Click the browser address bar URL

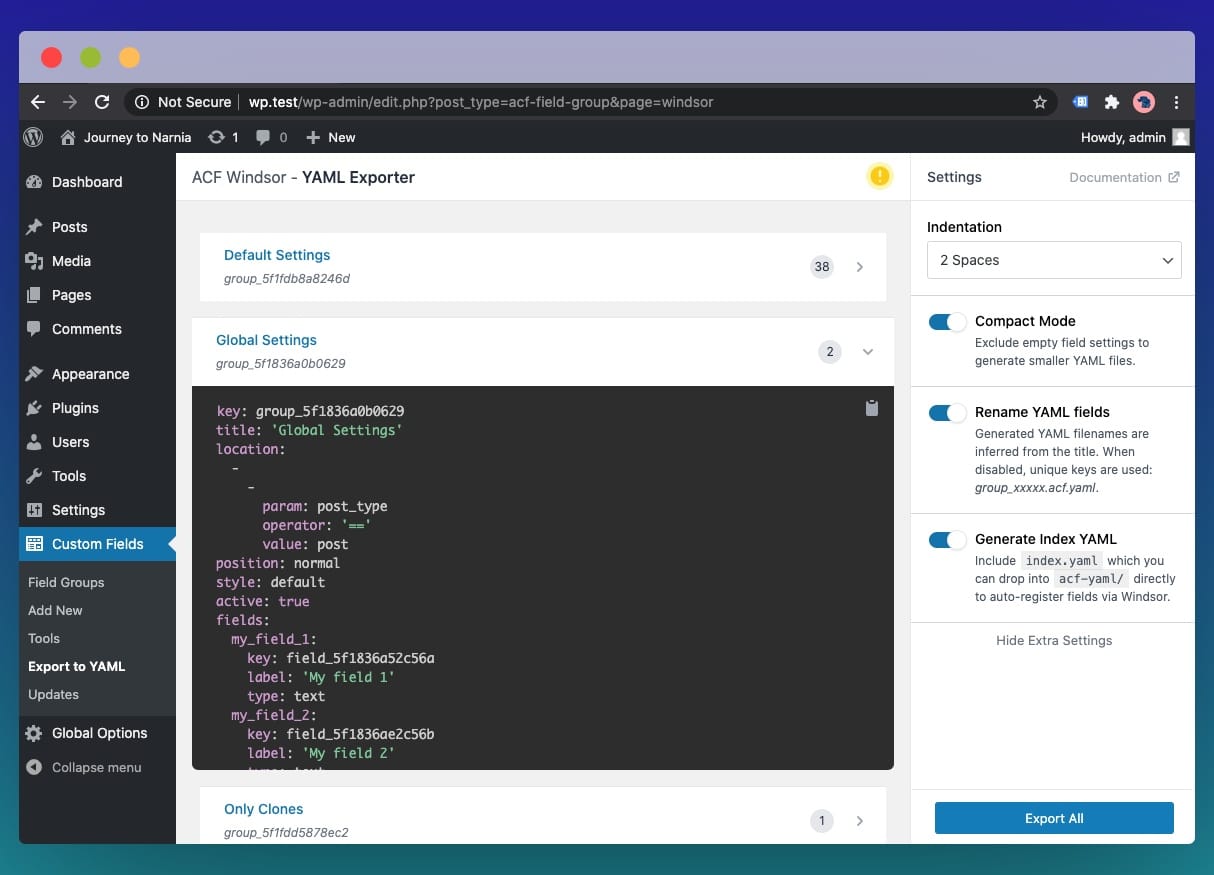[481, 102]
